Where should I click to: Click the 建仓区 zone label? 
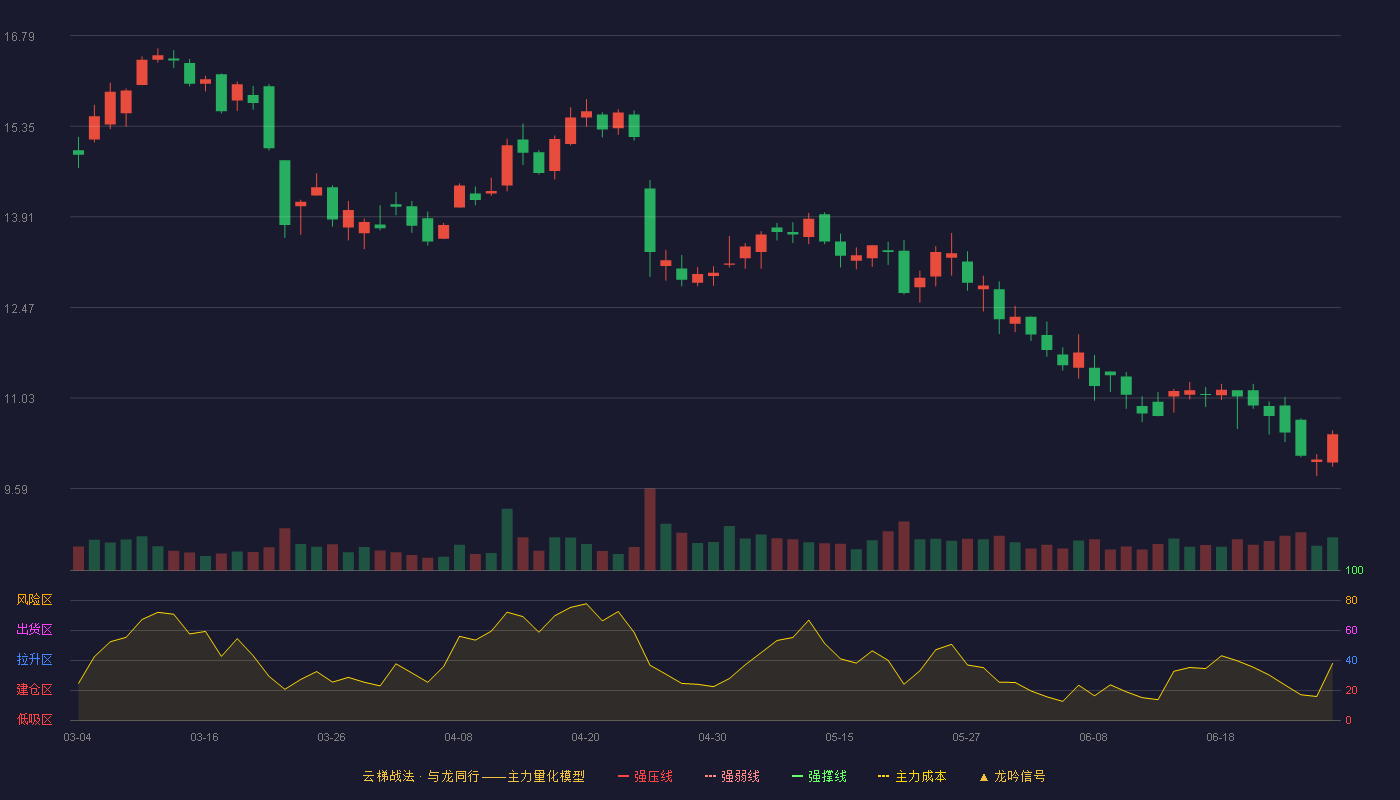click(x=34, y=690)
